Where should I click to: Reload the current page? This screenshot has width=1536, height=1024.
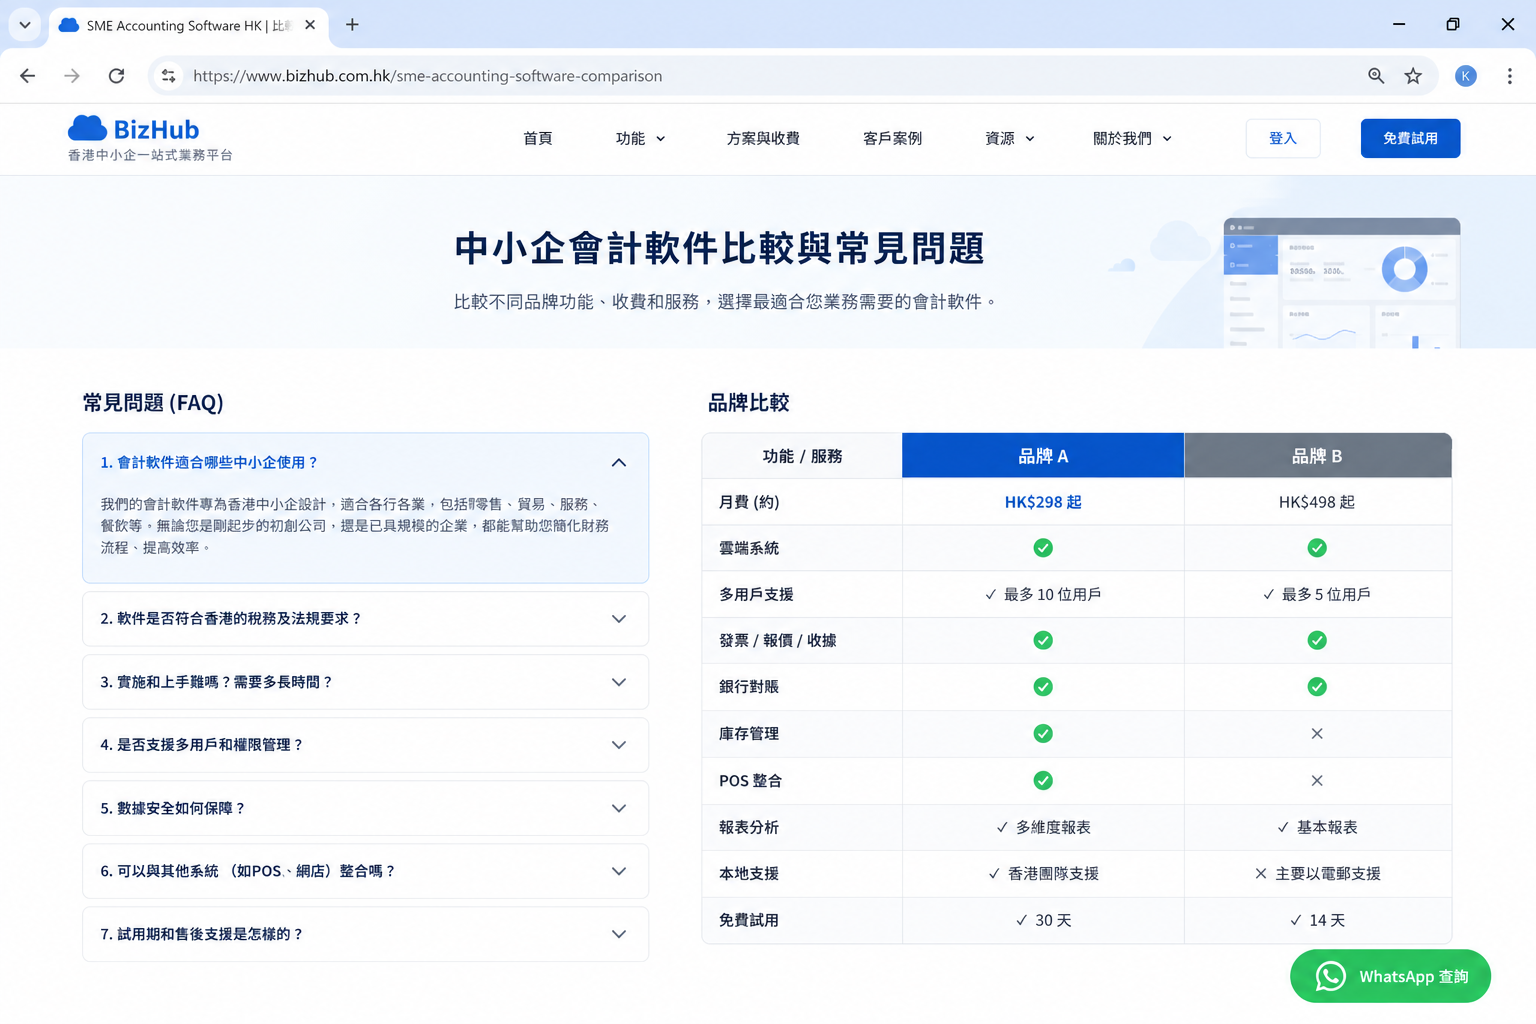click(116, 76)
